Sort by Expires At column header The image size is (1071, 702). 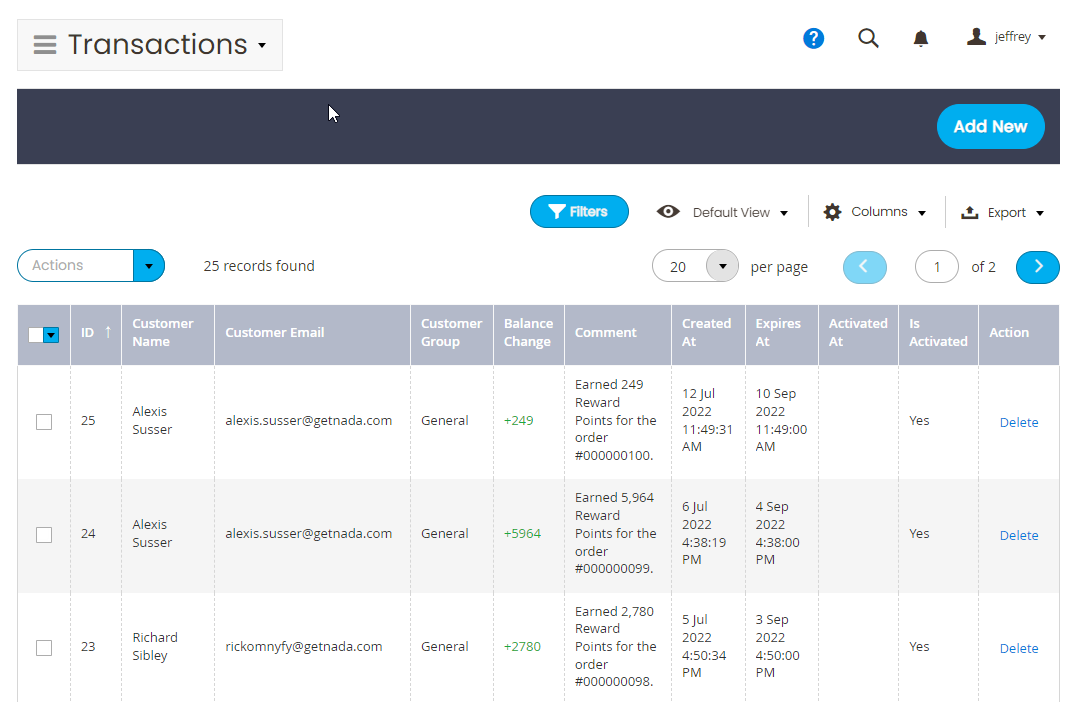pyautogui.click(x=782, y=333)
